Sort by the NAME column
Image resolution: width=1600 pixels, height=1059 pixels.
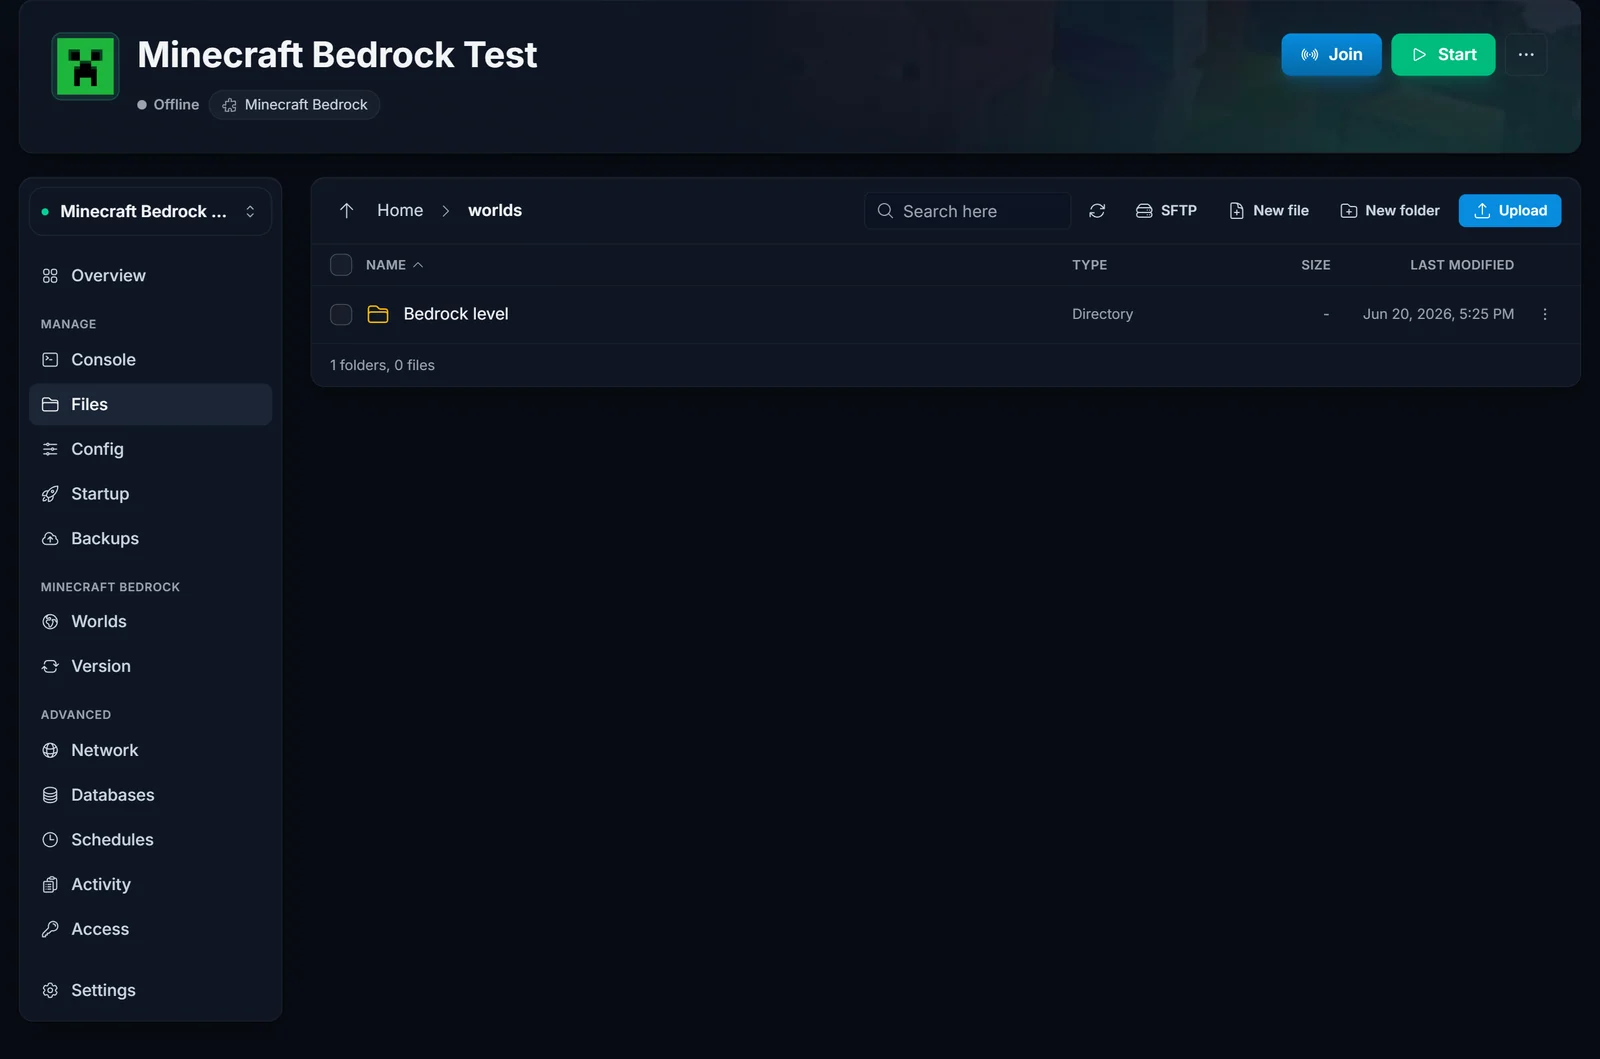[394, 265]
